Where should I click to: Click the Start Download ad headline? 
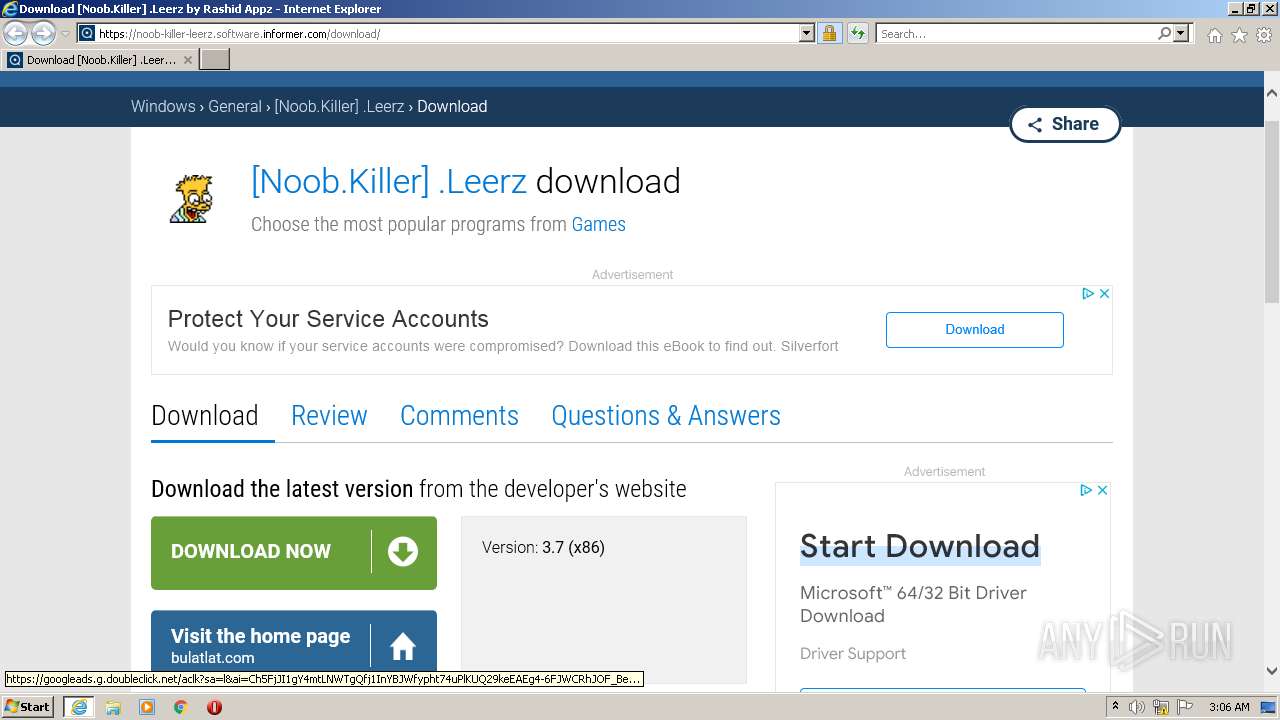point(920,546)
